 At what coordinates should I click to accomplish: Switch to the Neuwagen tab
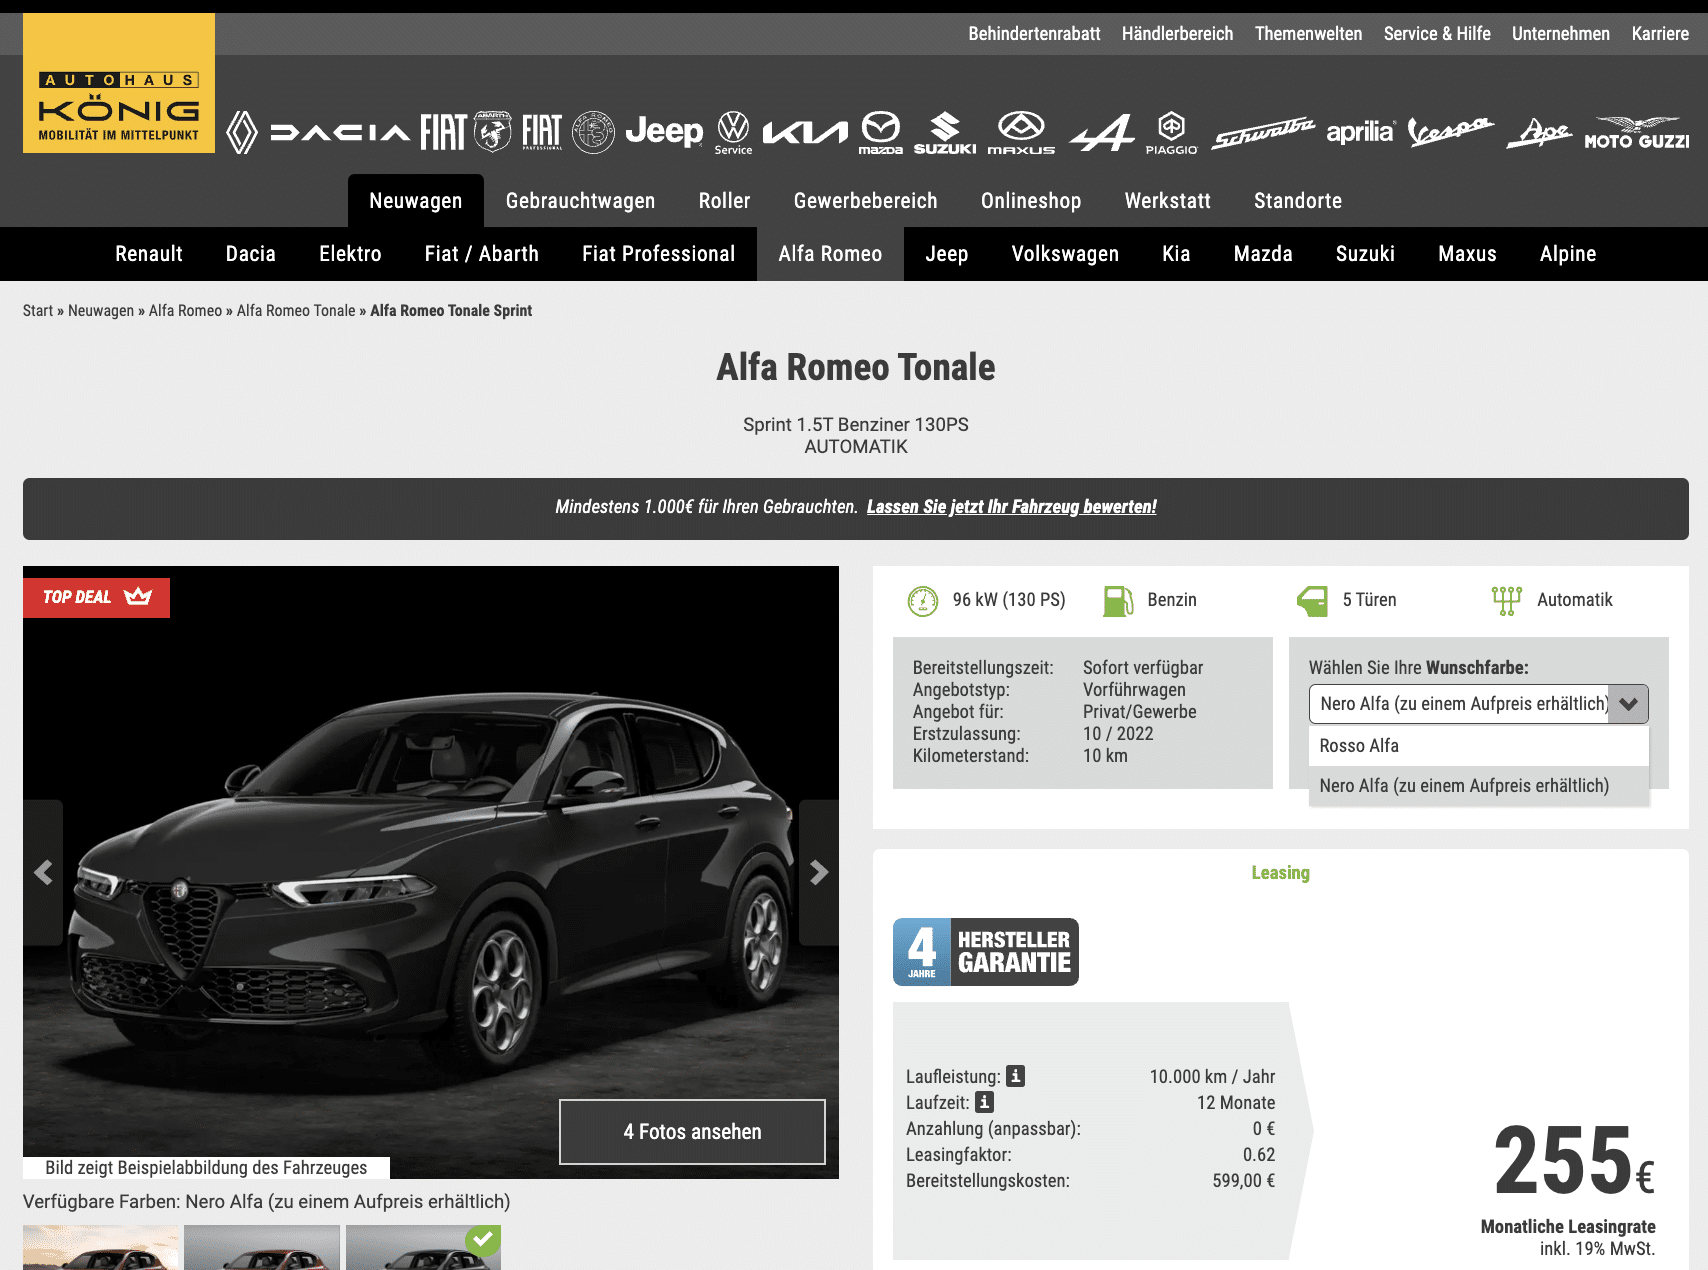click(x=416, y=200)
